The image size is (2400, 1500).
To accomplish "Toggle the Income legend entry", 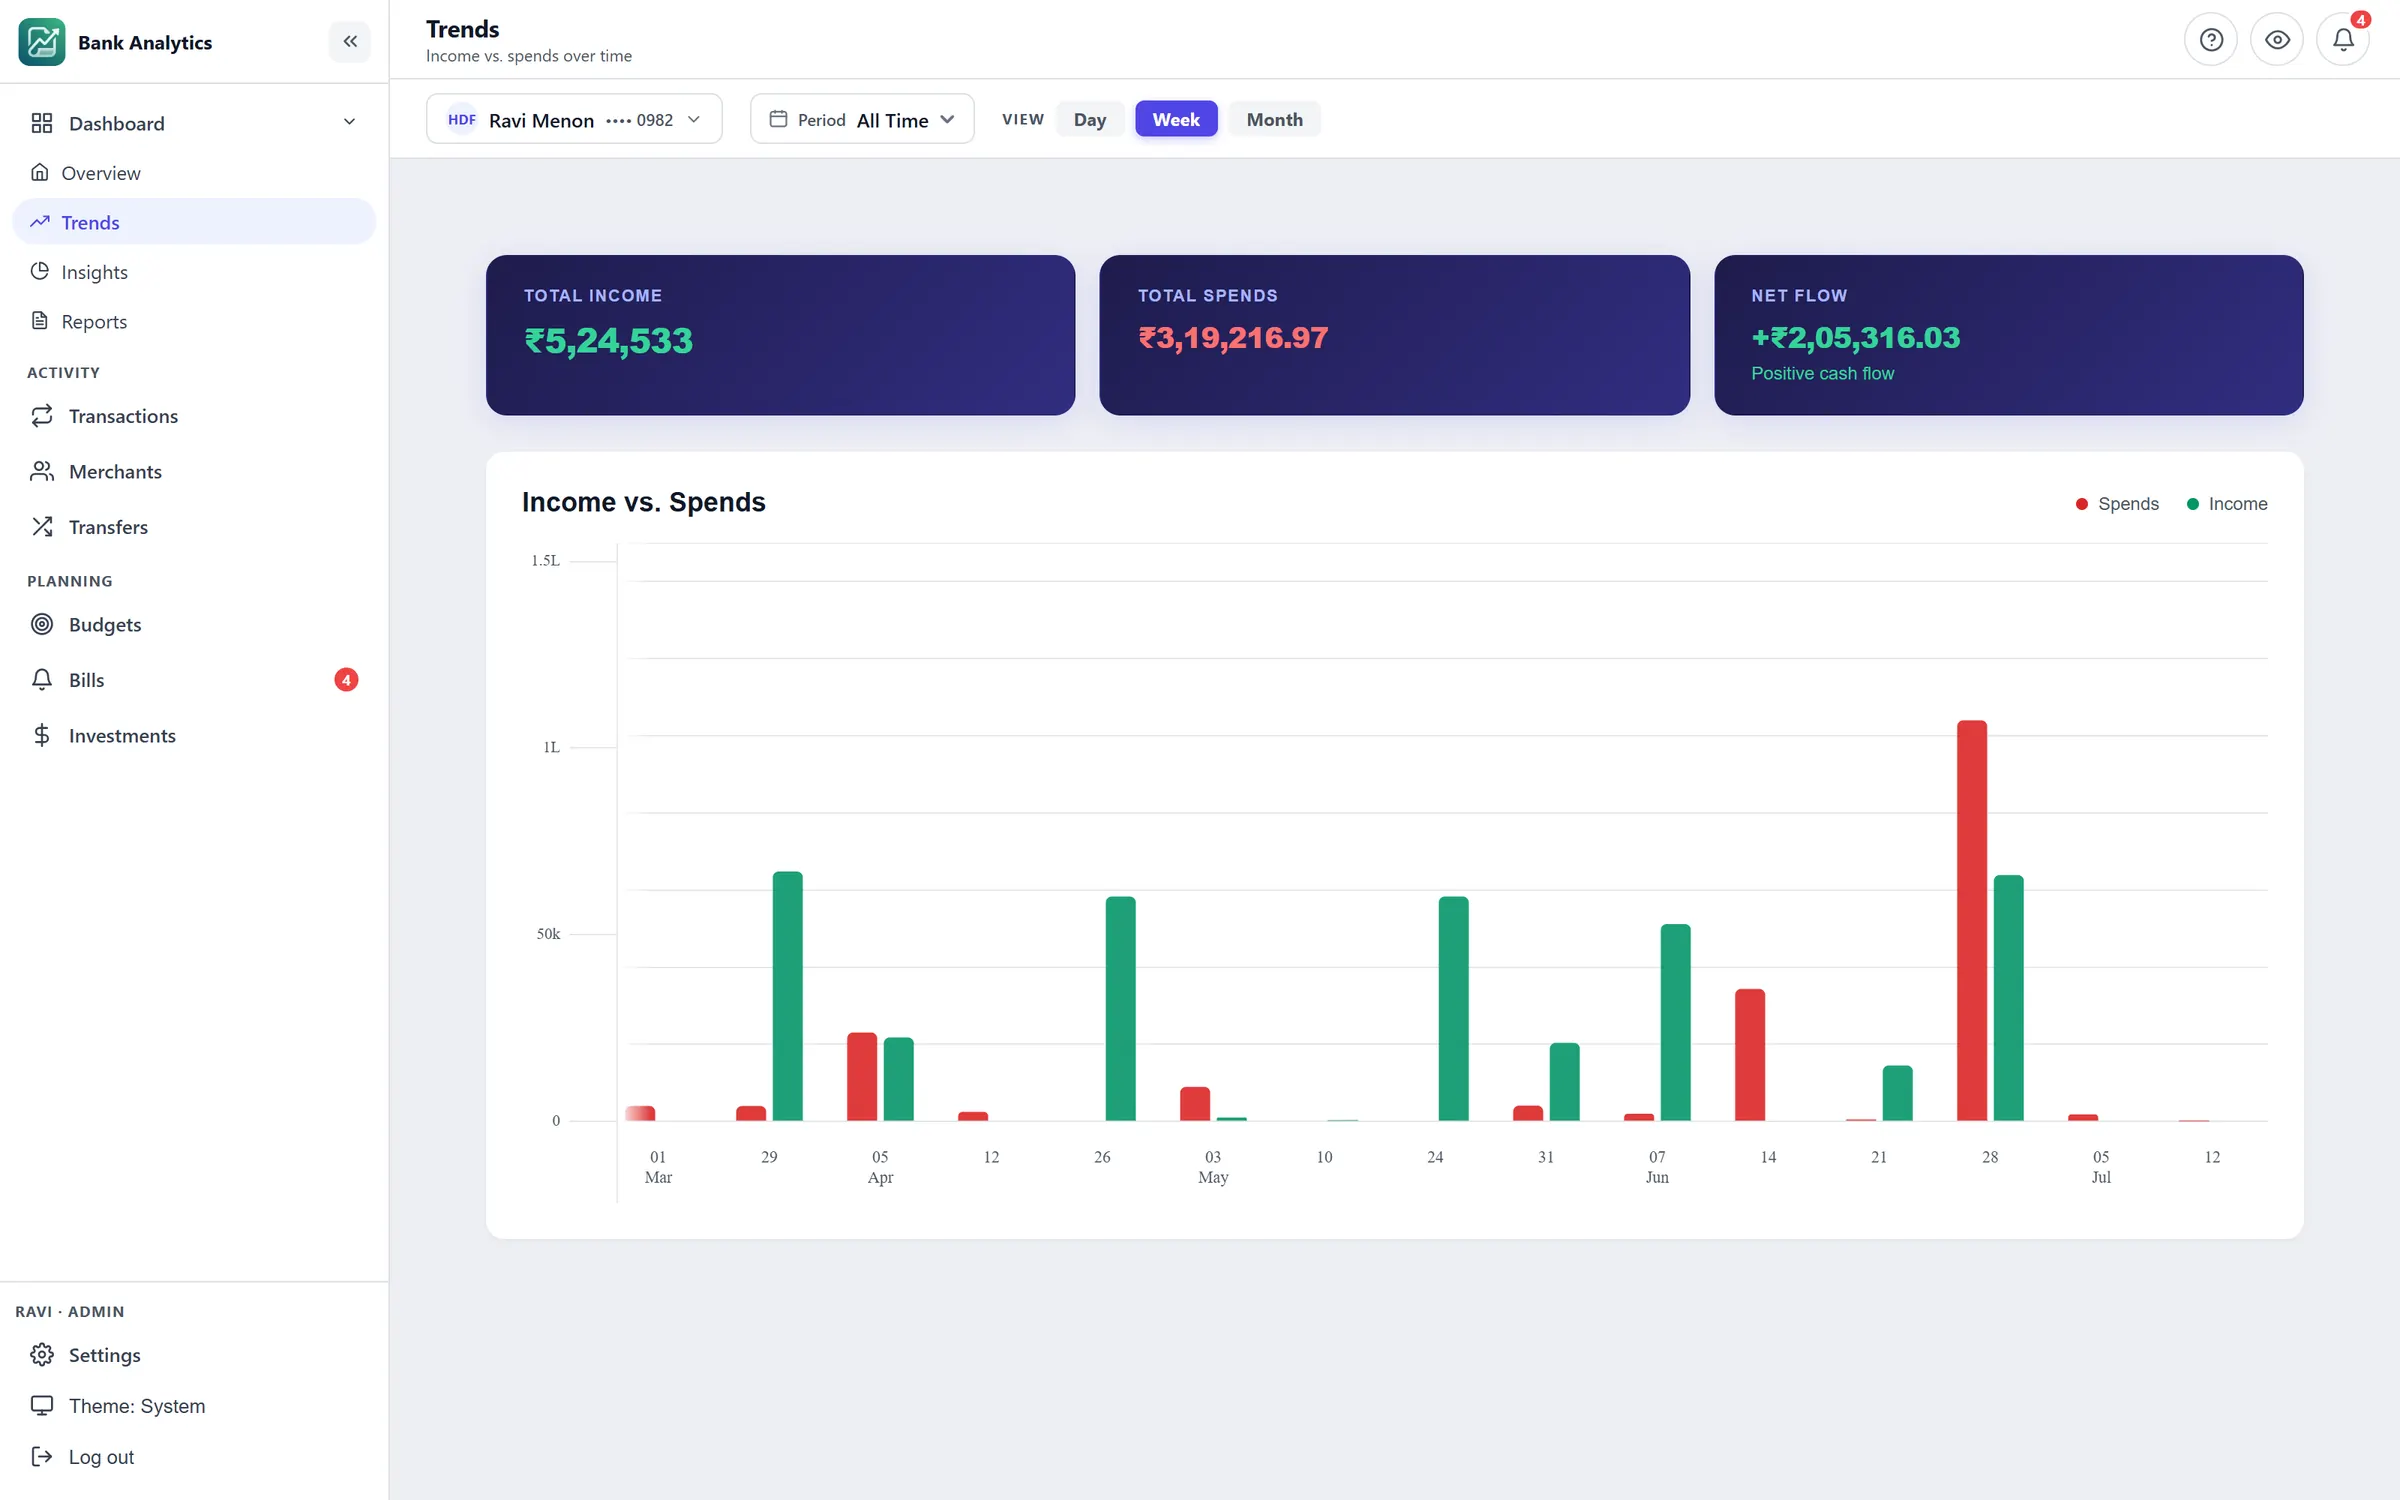I will pos(2227,504).
